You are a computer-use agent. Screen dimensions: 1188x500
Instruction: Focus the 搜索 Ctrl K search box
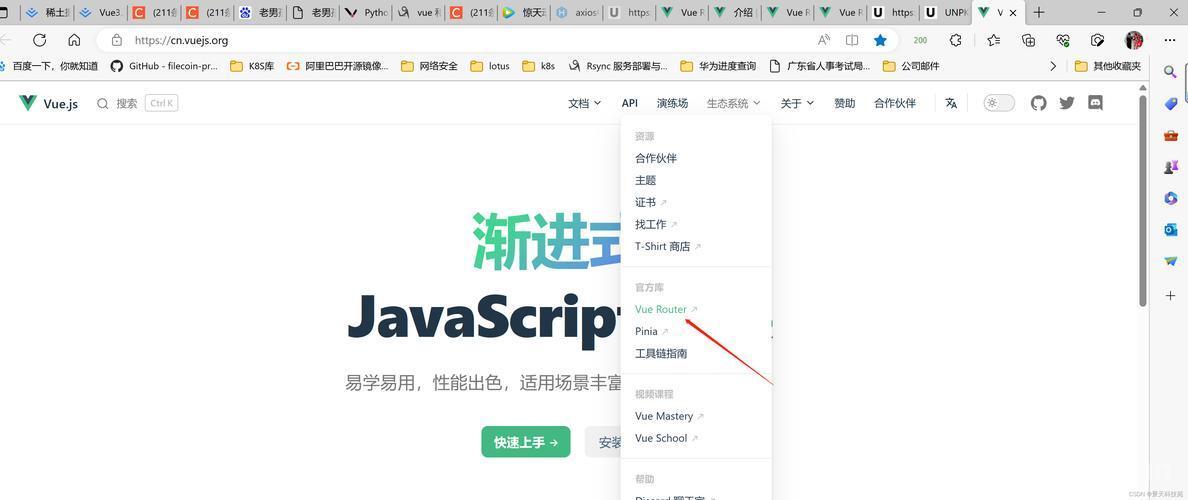pyautogui.click(x=137, y=103)
